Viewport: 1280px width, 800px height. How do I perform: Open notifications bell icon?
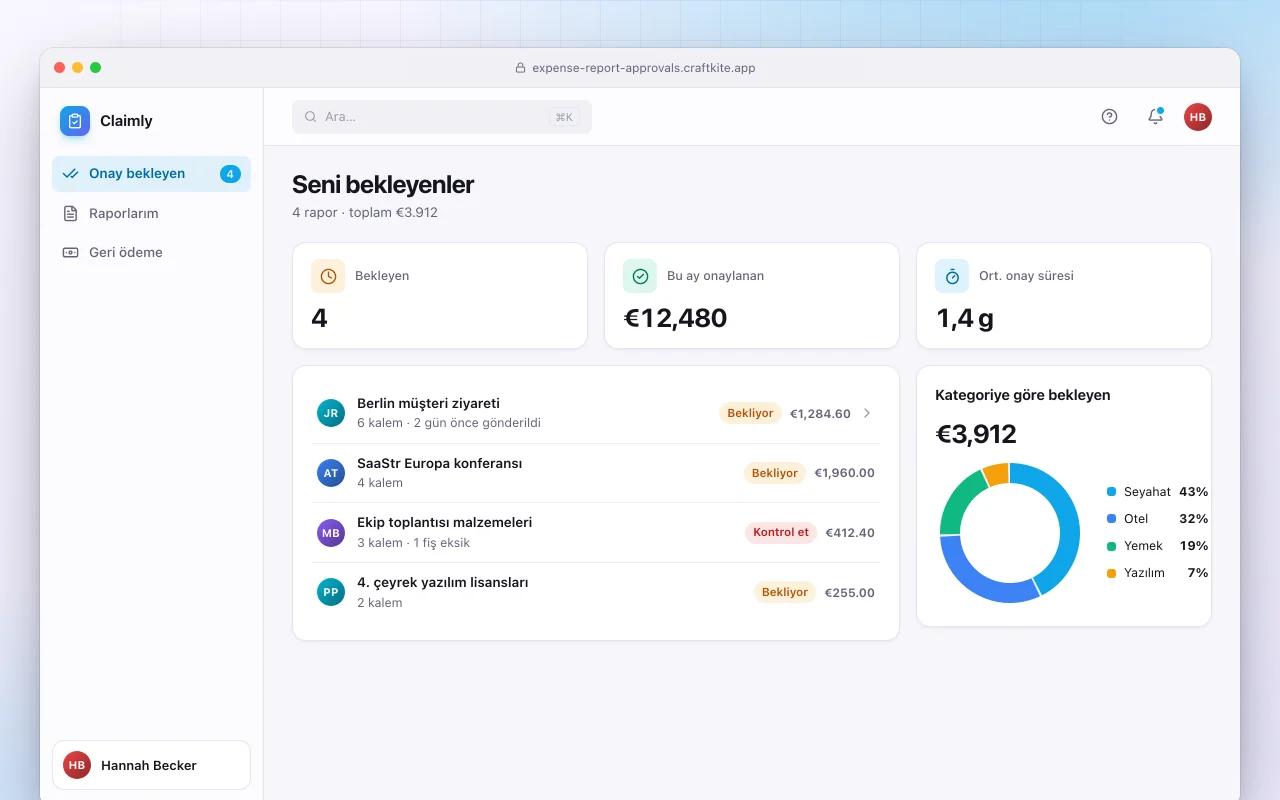1155,117
